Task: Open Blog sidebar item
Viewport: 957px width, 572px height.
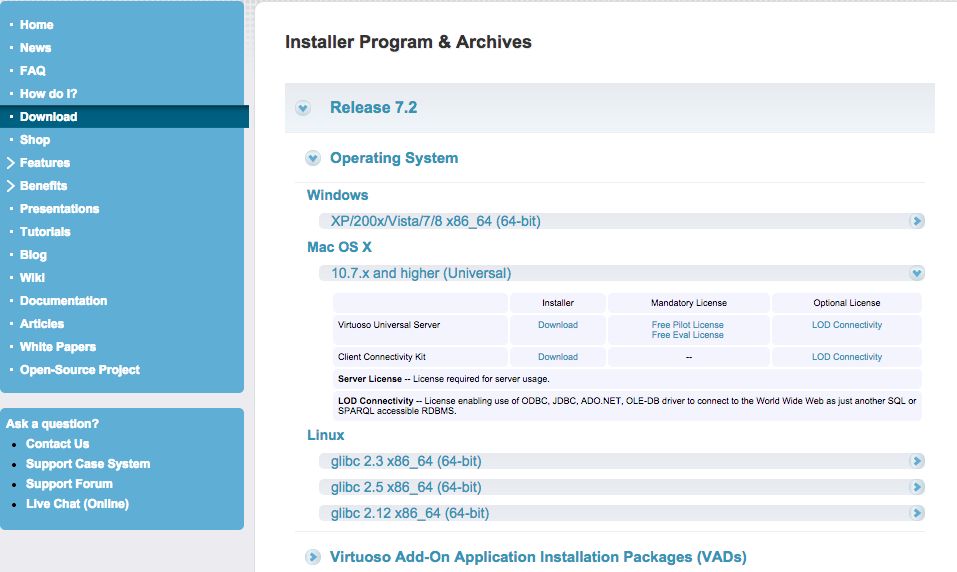Action: coord(33,255)
